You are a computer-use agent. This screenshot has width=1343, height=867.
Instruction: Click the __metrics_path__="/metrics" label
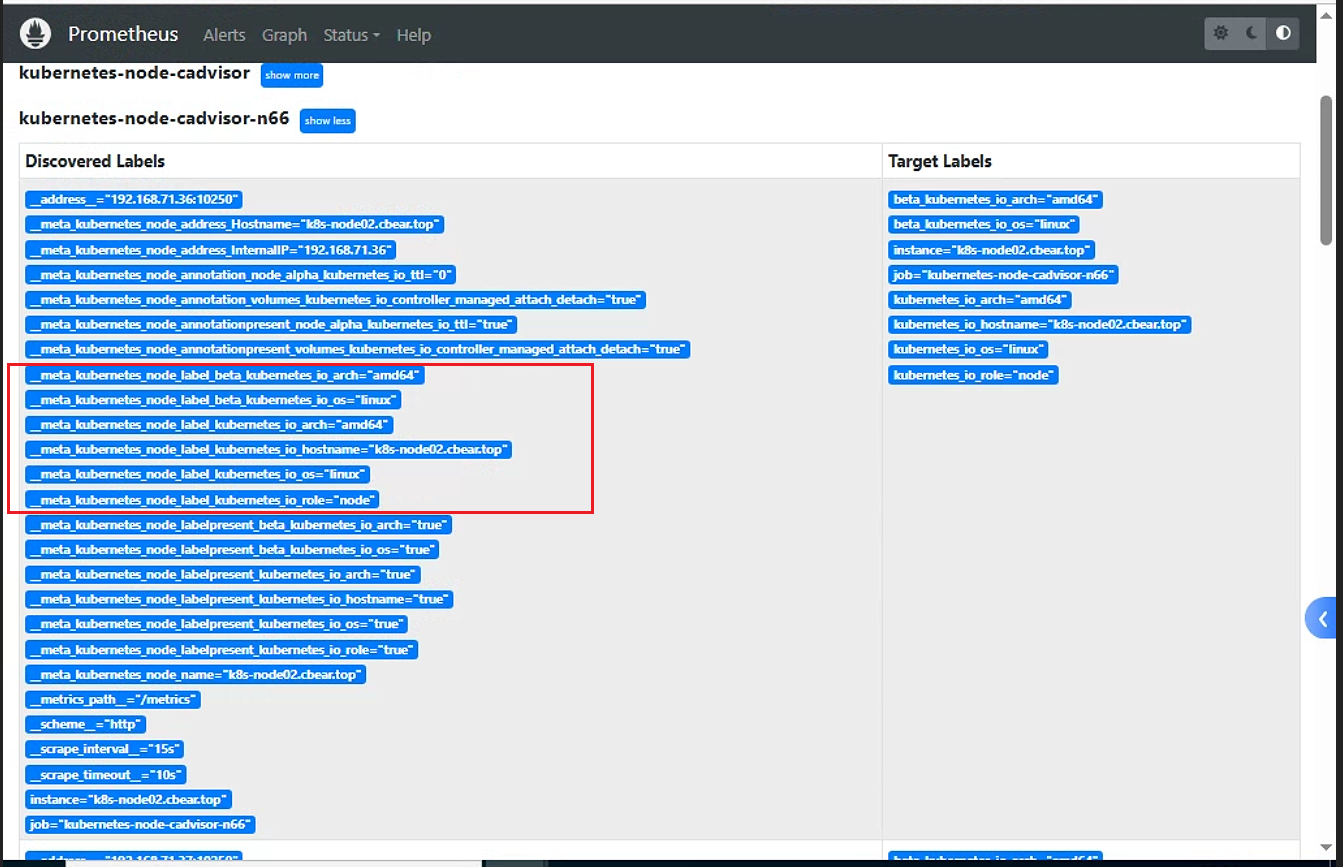point(113,700)
